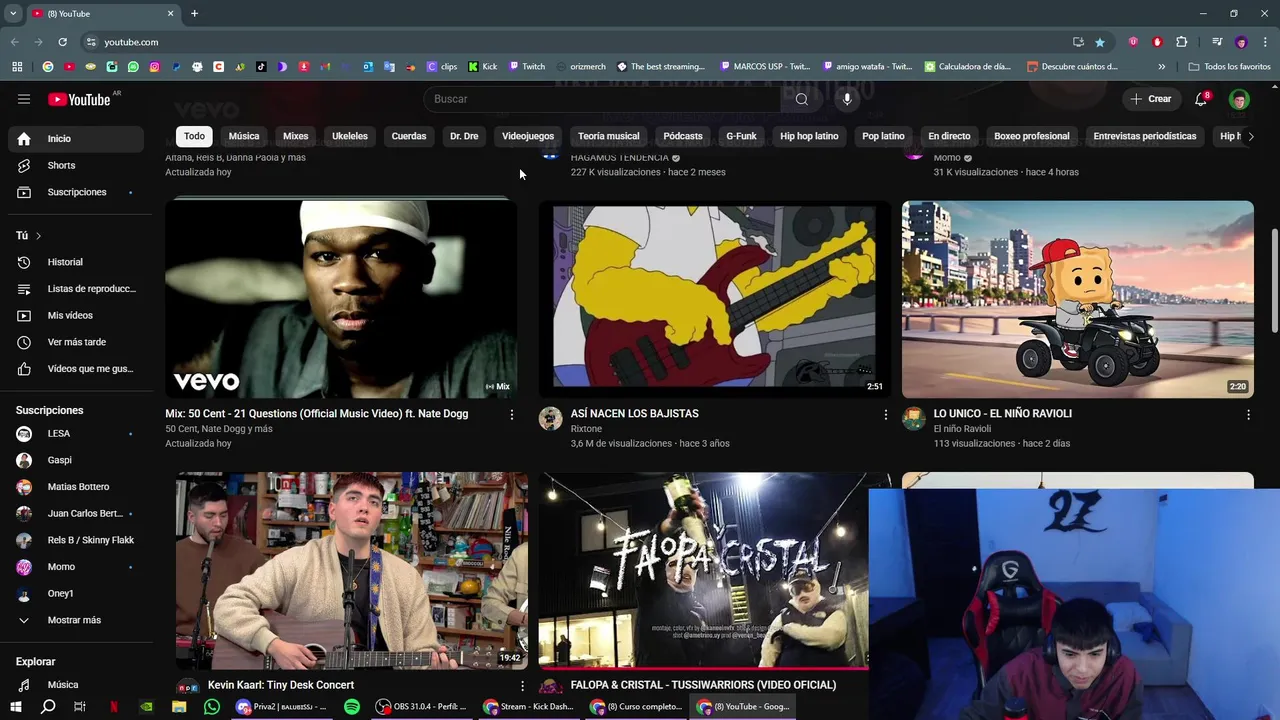Click the Chrome address bar
Image resolution: width=1280 pixels, height=720 pixels.
[575, 42]
